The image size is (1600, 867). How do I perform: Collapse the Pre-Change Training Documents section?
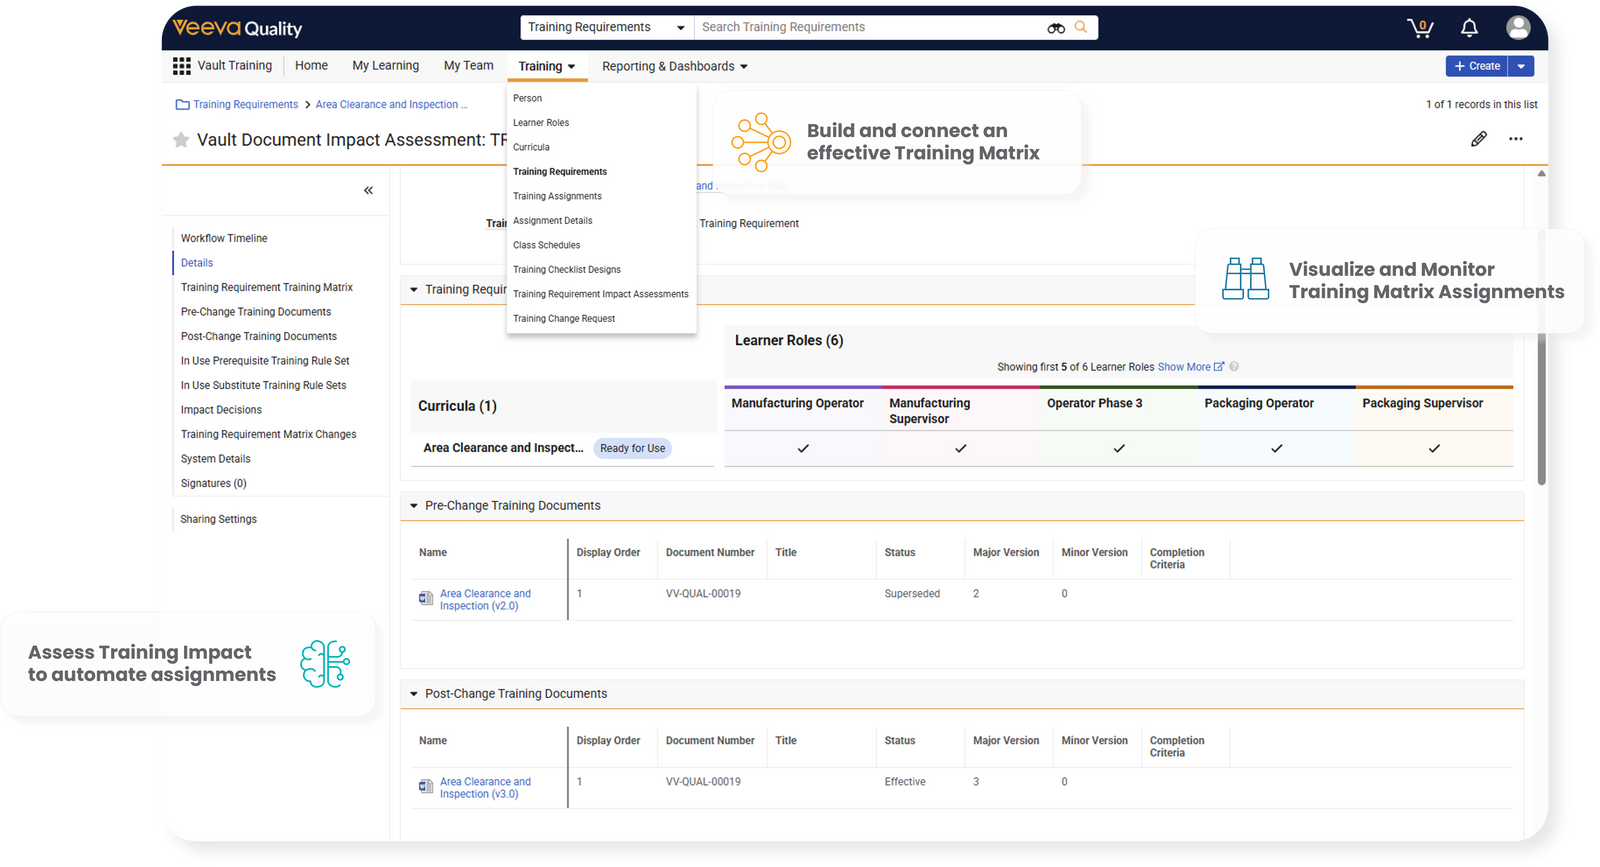click(414, 506)
